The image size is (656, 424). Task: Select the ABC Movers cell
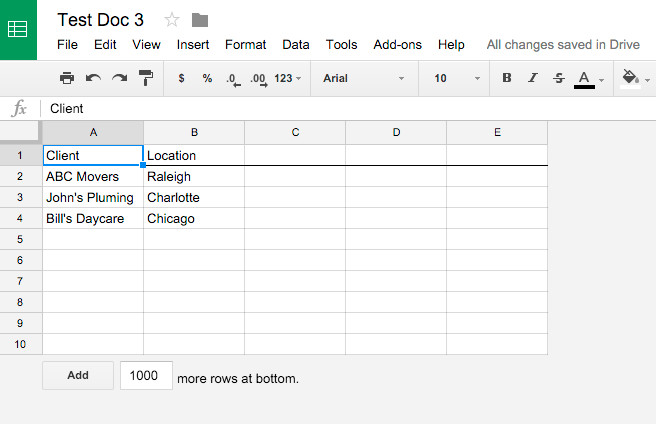click(x=93, y=176)
